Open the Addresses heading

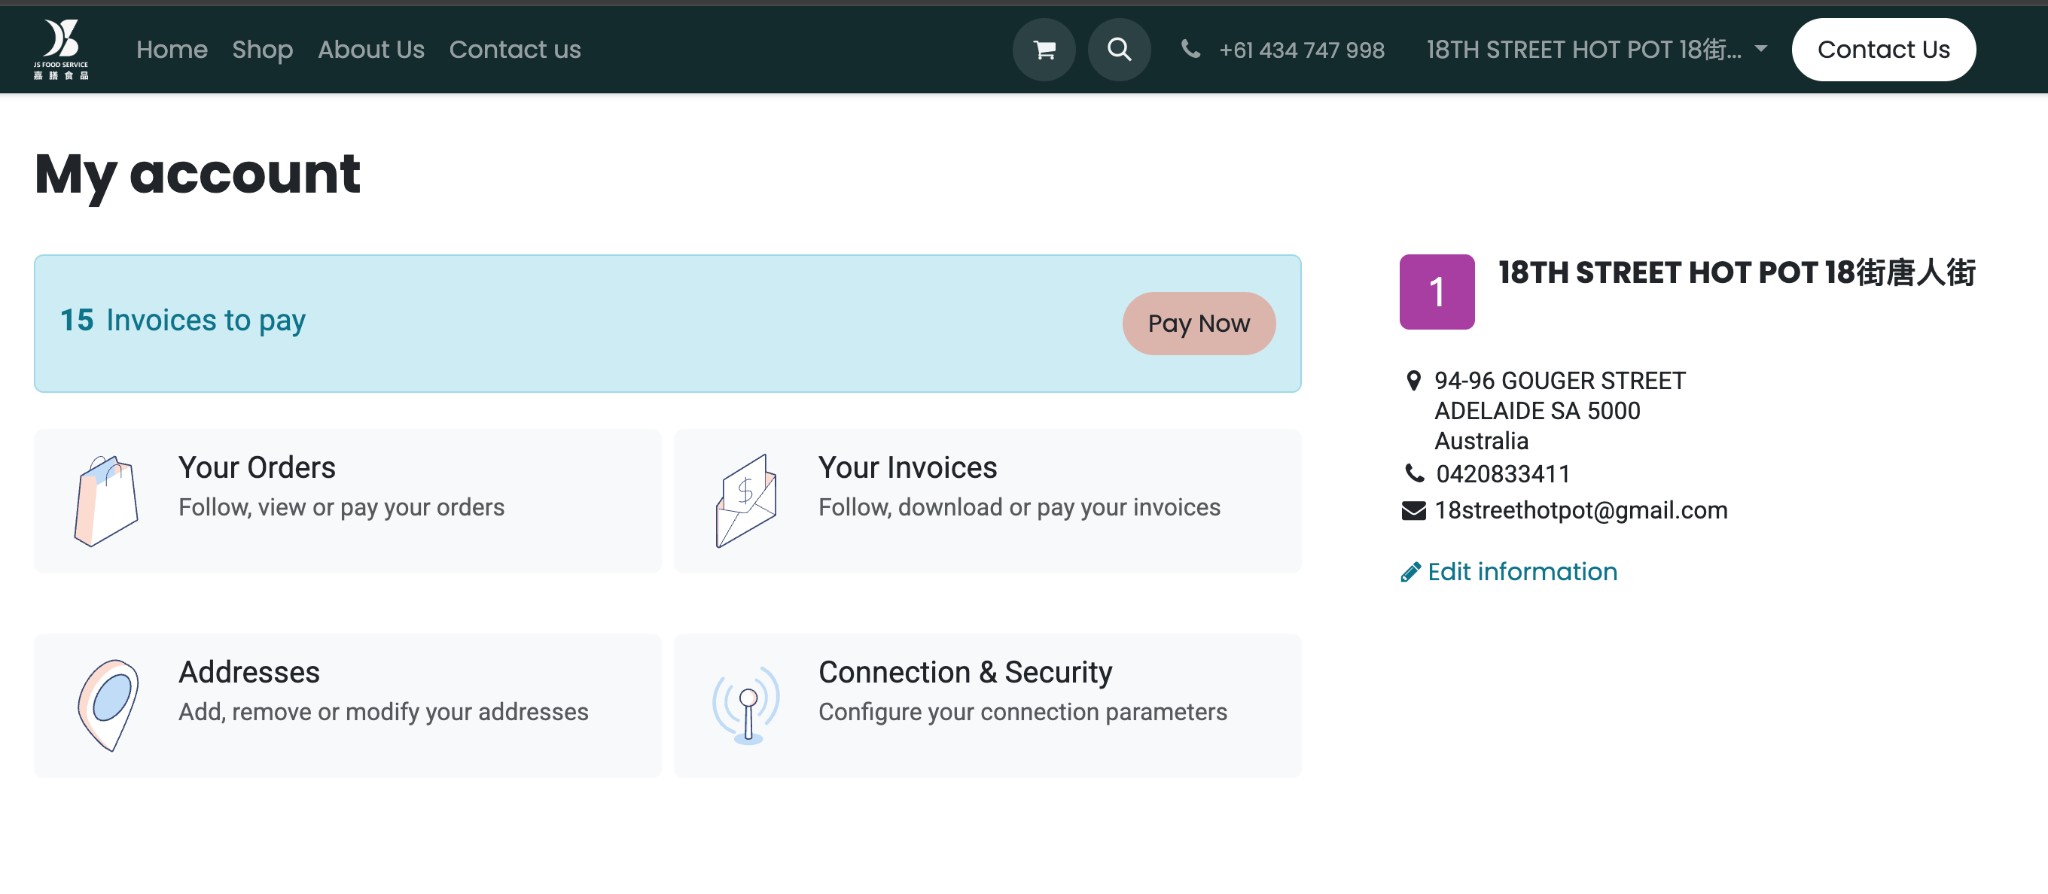click(x=249, y=672)
